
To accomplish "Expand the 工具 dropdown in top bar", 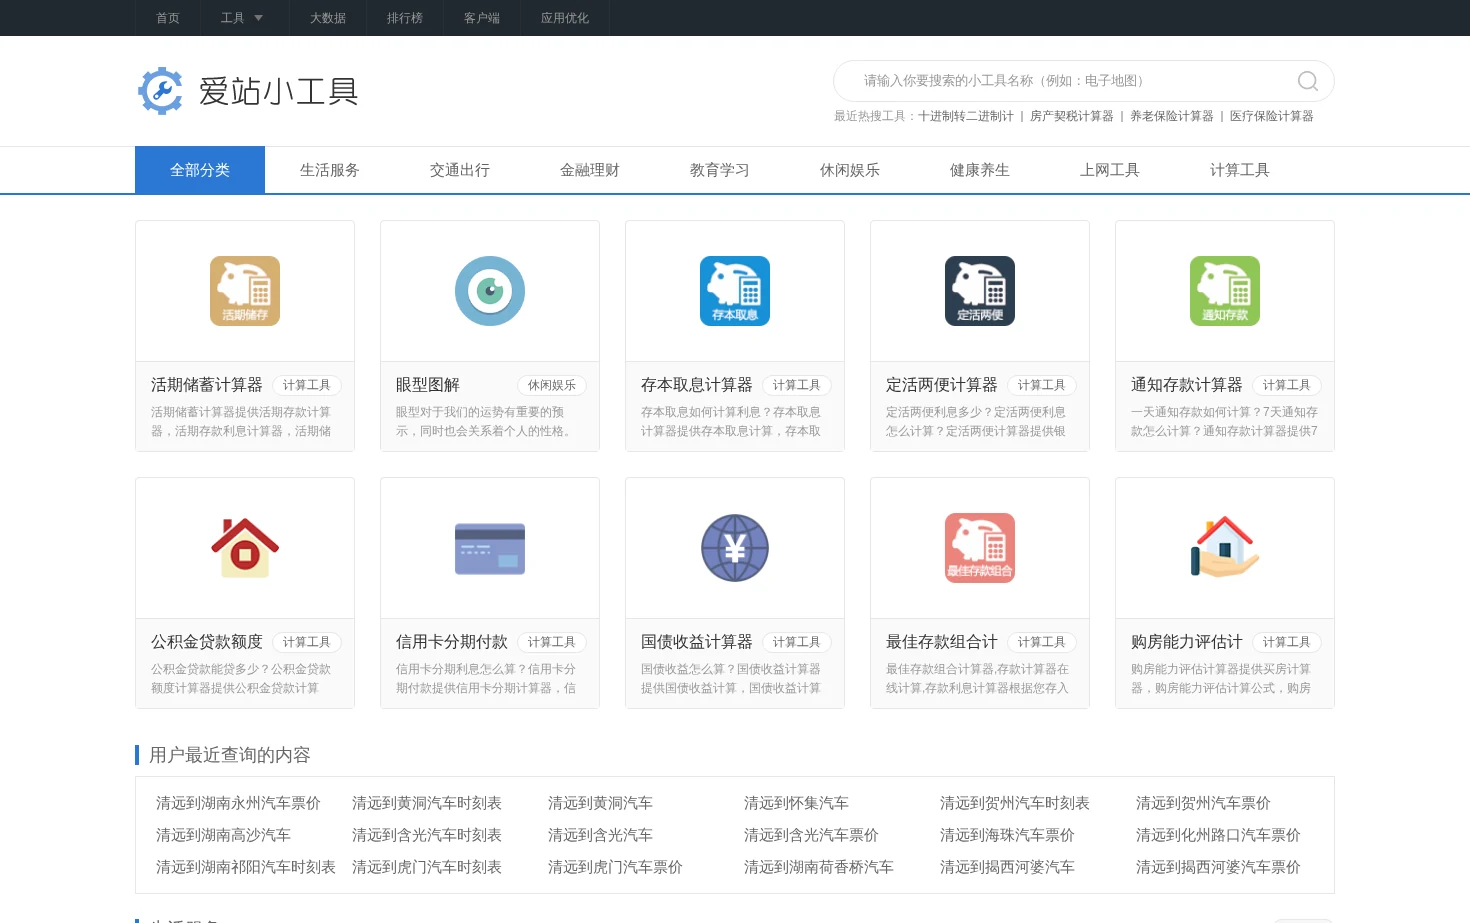I will pos(243,18).
